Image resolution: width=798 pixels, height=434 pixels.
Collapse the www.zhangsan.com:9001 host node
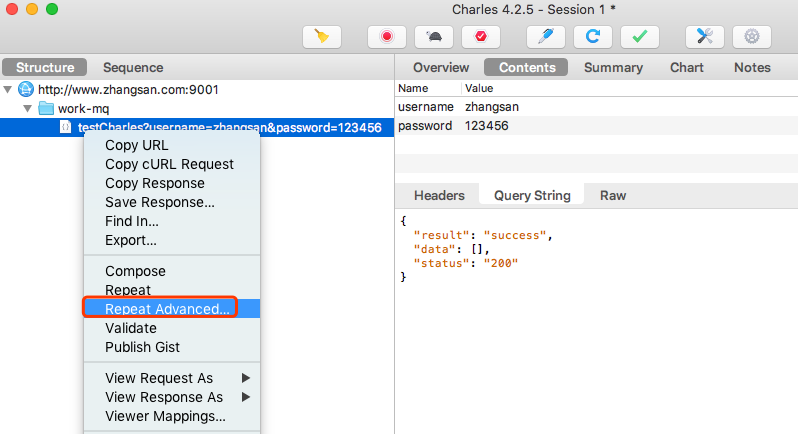click(x=8, y=90)
